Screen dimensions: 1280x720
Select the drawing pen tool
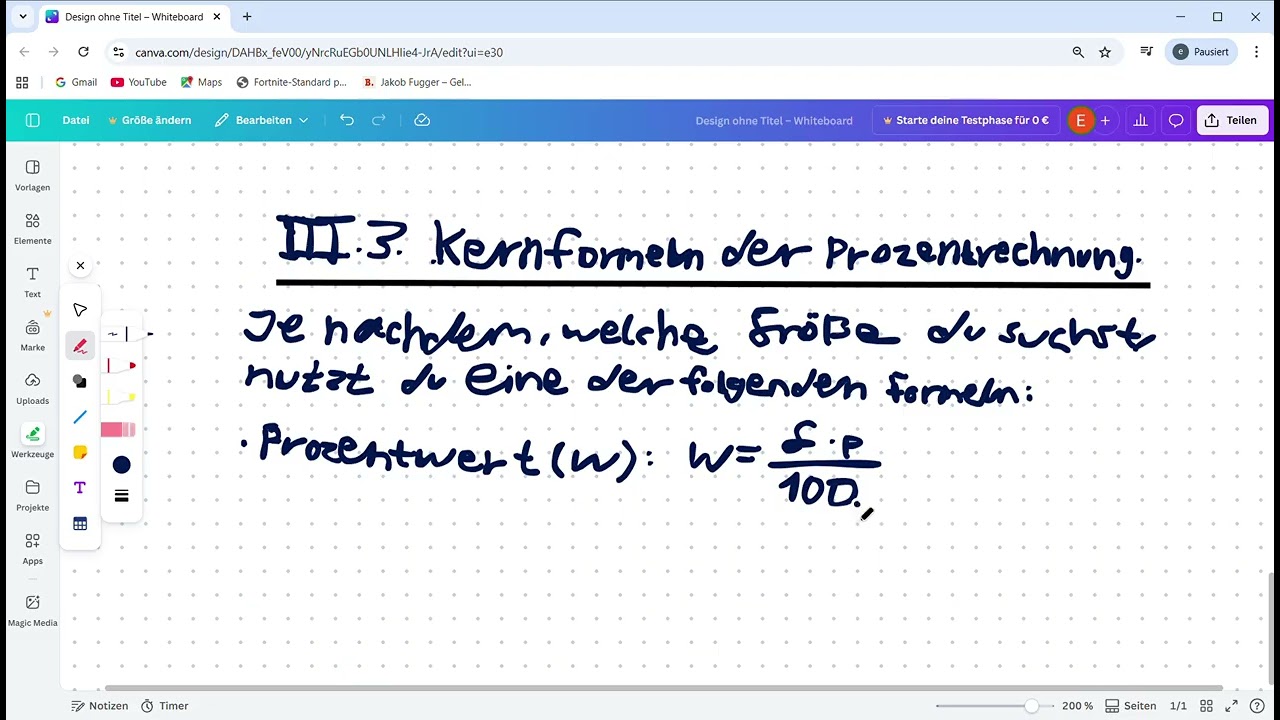coord(81,346)
